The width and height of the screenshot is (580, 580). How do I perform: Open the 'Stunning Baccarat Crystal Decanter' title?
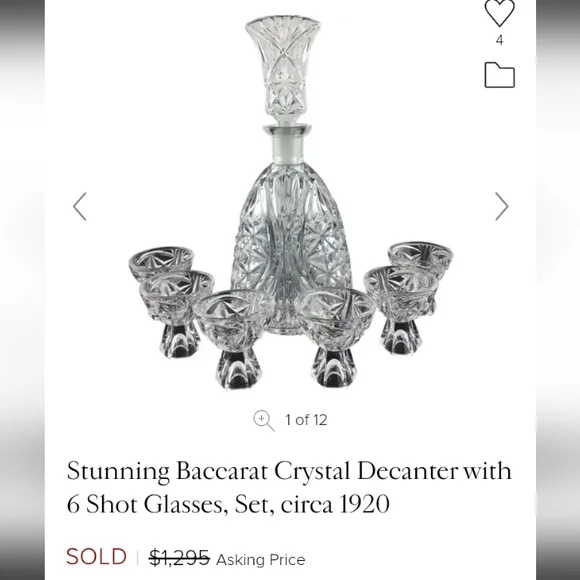tap(289, 487)
